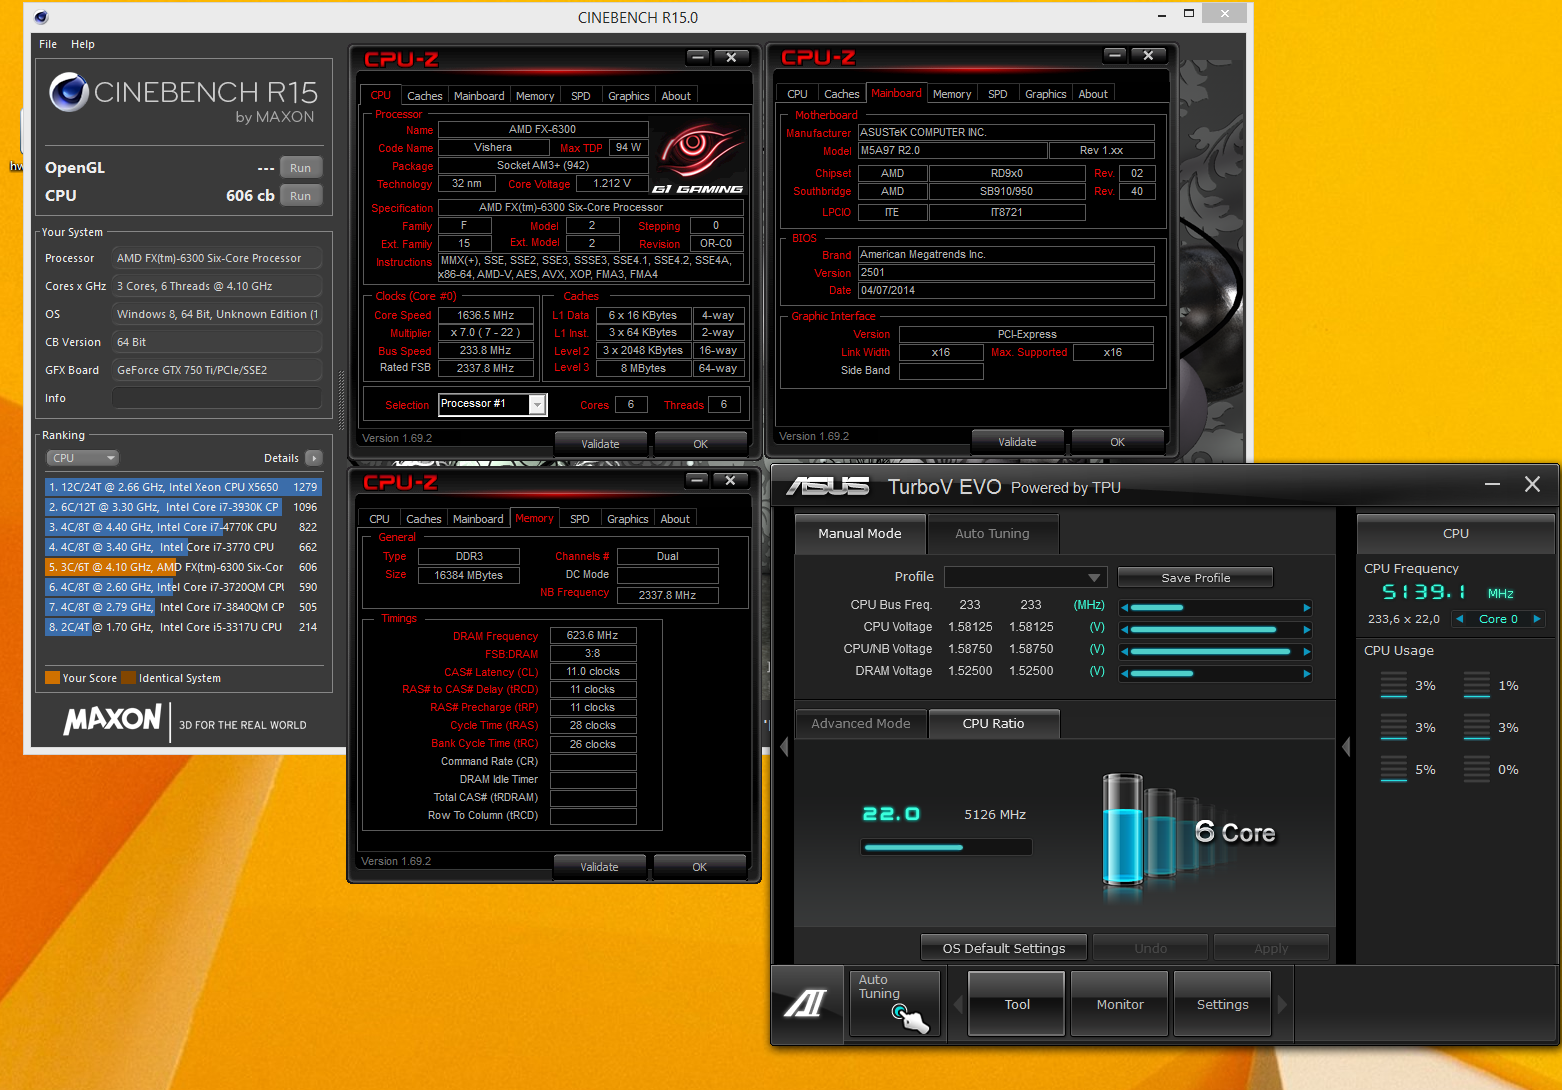Adjust the CPU/NB Voltage slider
1562x1090 pixels.
[1216, 652]
